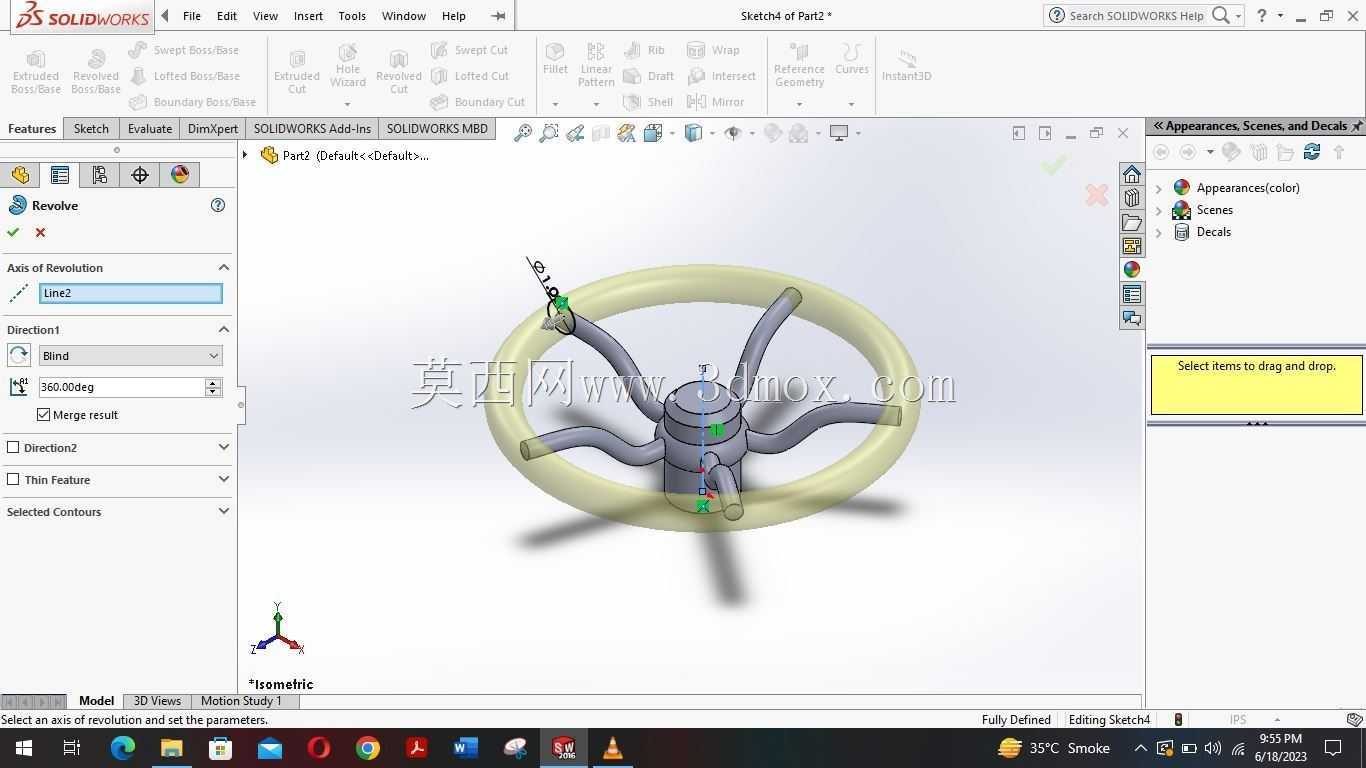Open VLC from taskbar
Screen dimensions: 1366x768
tap(613, 748)
